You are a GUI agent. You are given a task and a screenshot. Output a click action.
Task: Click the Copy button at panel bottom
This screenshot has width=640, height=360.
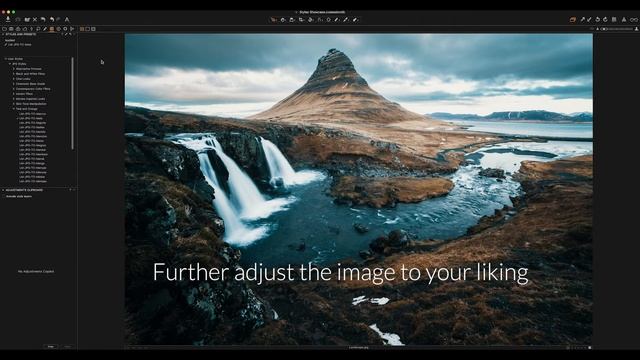[x=51, y=347]
